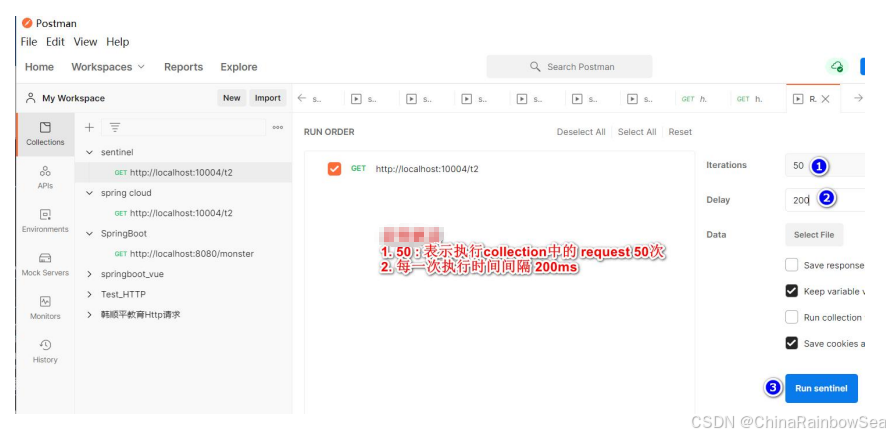Open the File menu

click(28, 42)
